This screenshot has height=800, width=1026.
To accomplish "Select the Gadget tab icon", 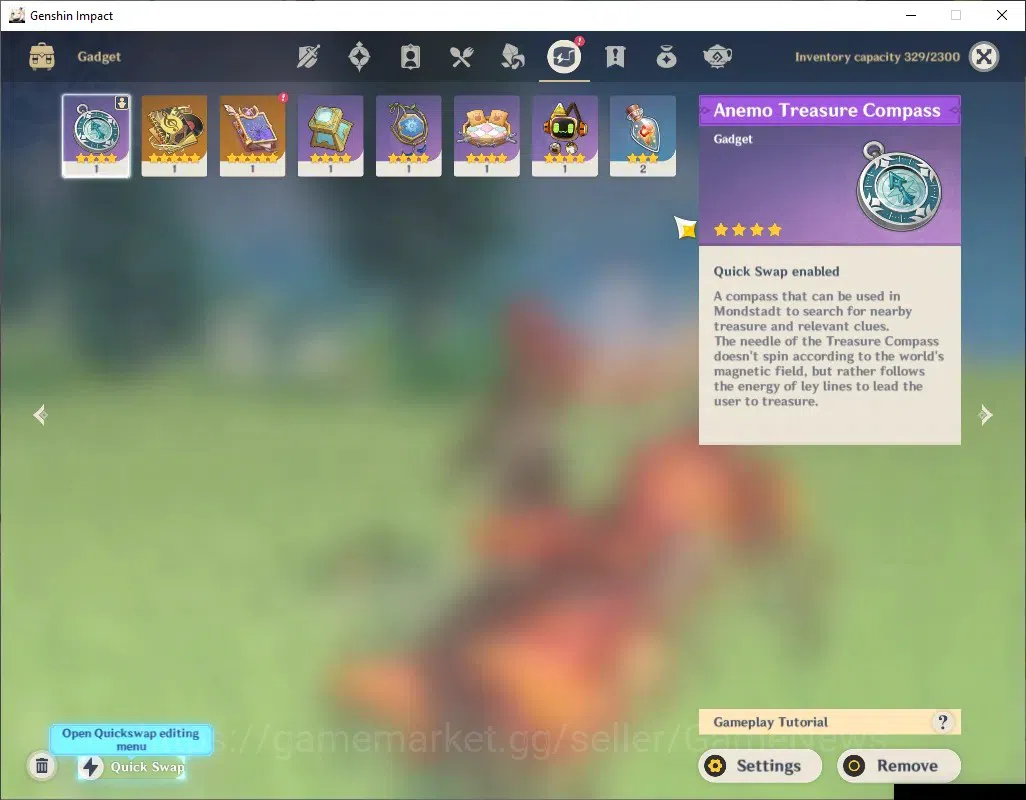I will pyautogui.click(x=564, y=57).
